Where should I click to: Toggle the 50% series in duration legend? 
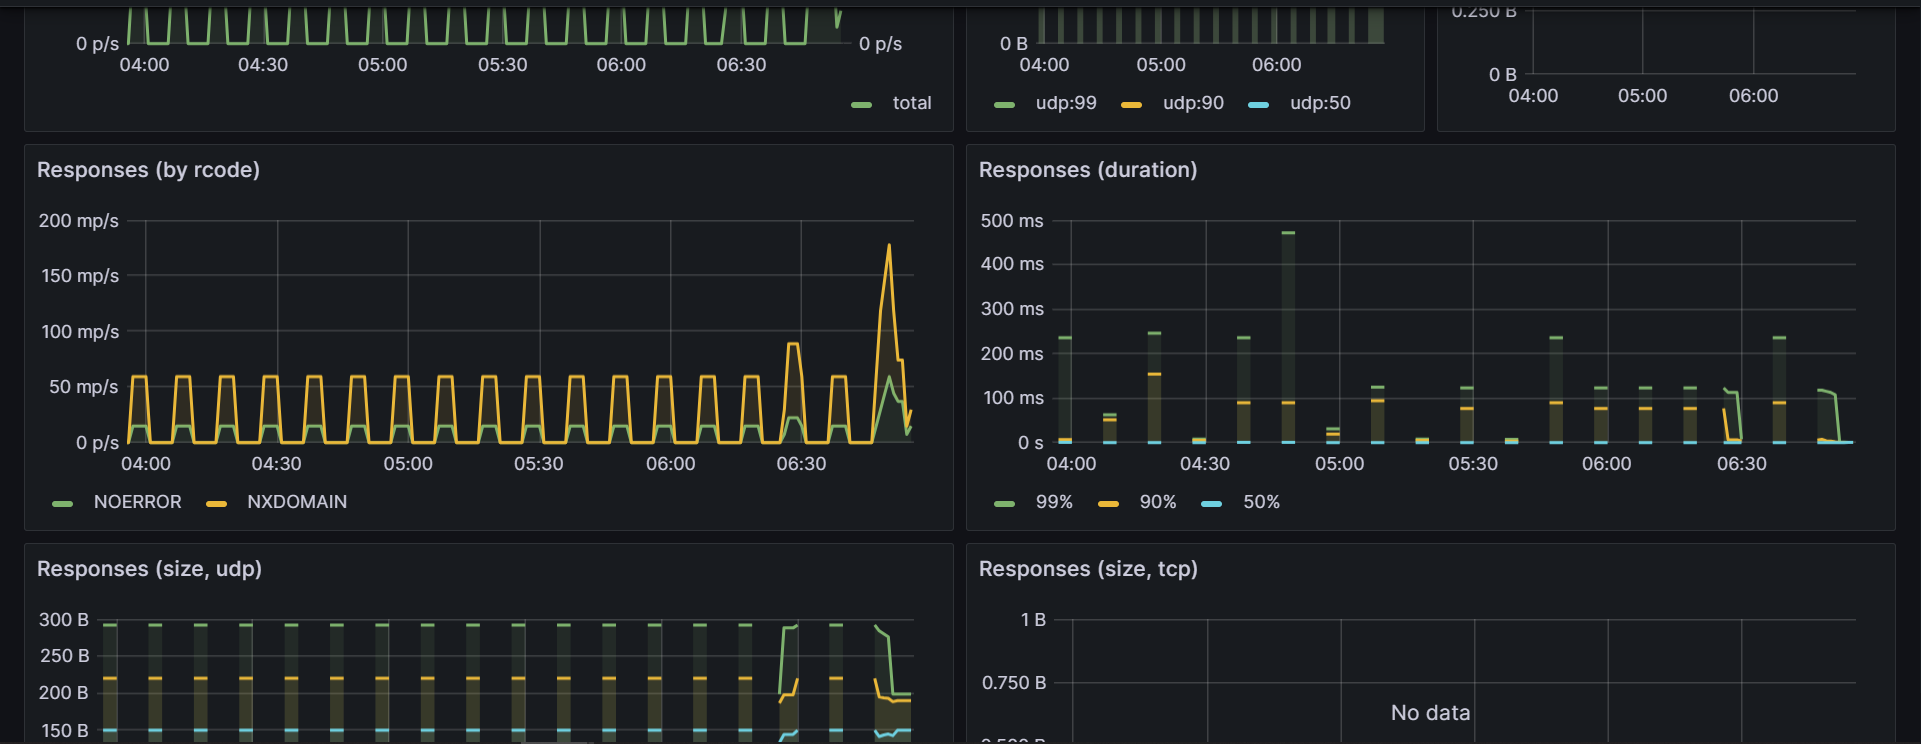[x=1261, y=502]
